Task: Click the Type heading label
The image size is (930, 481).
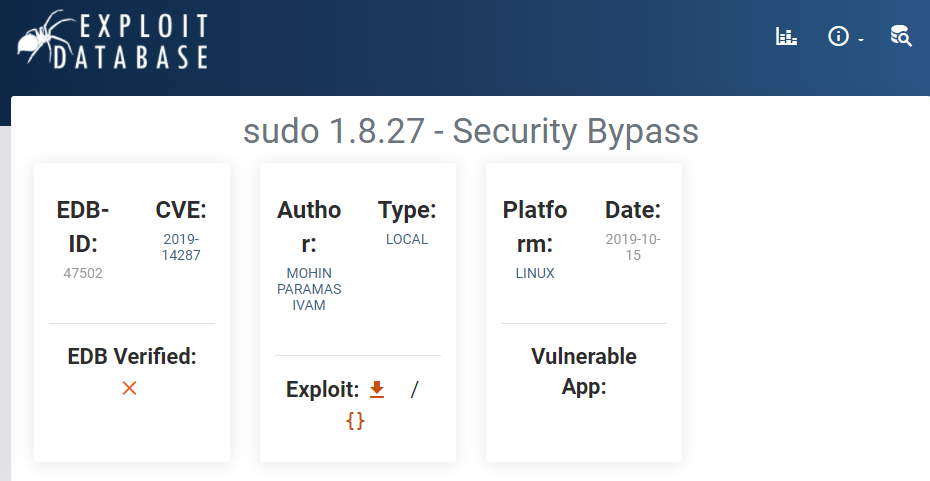Action: pos(407,210)
